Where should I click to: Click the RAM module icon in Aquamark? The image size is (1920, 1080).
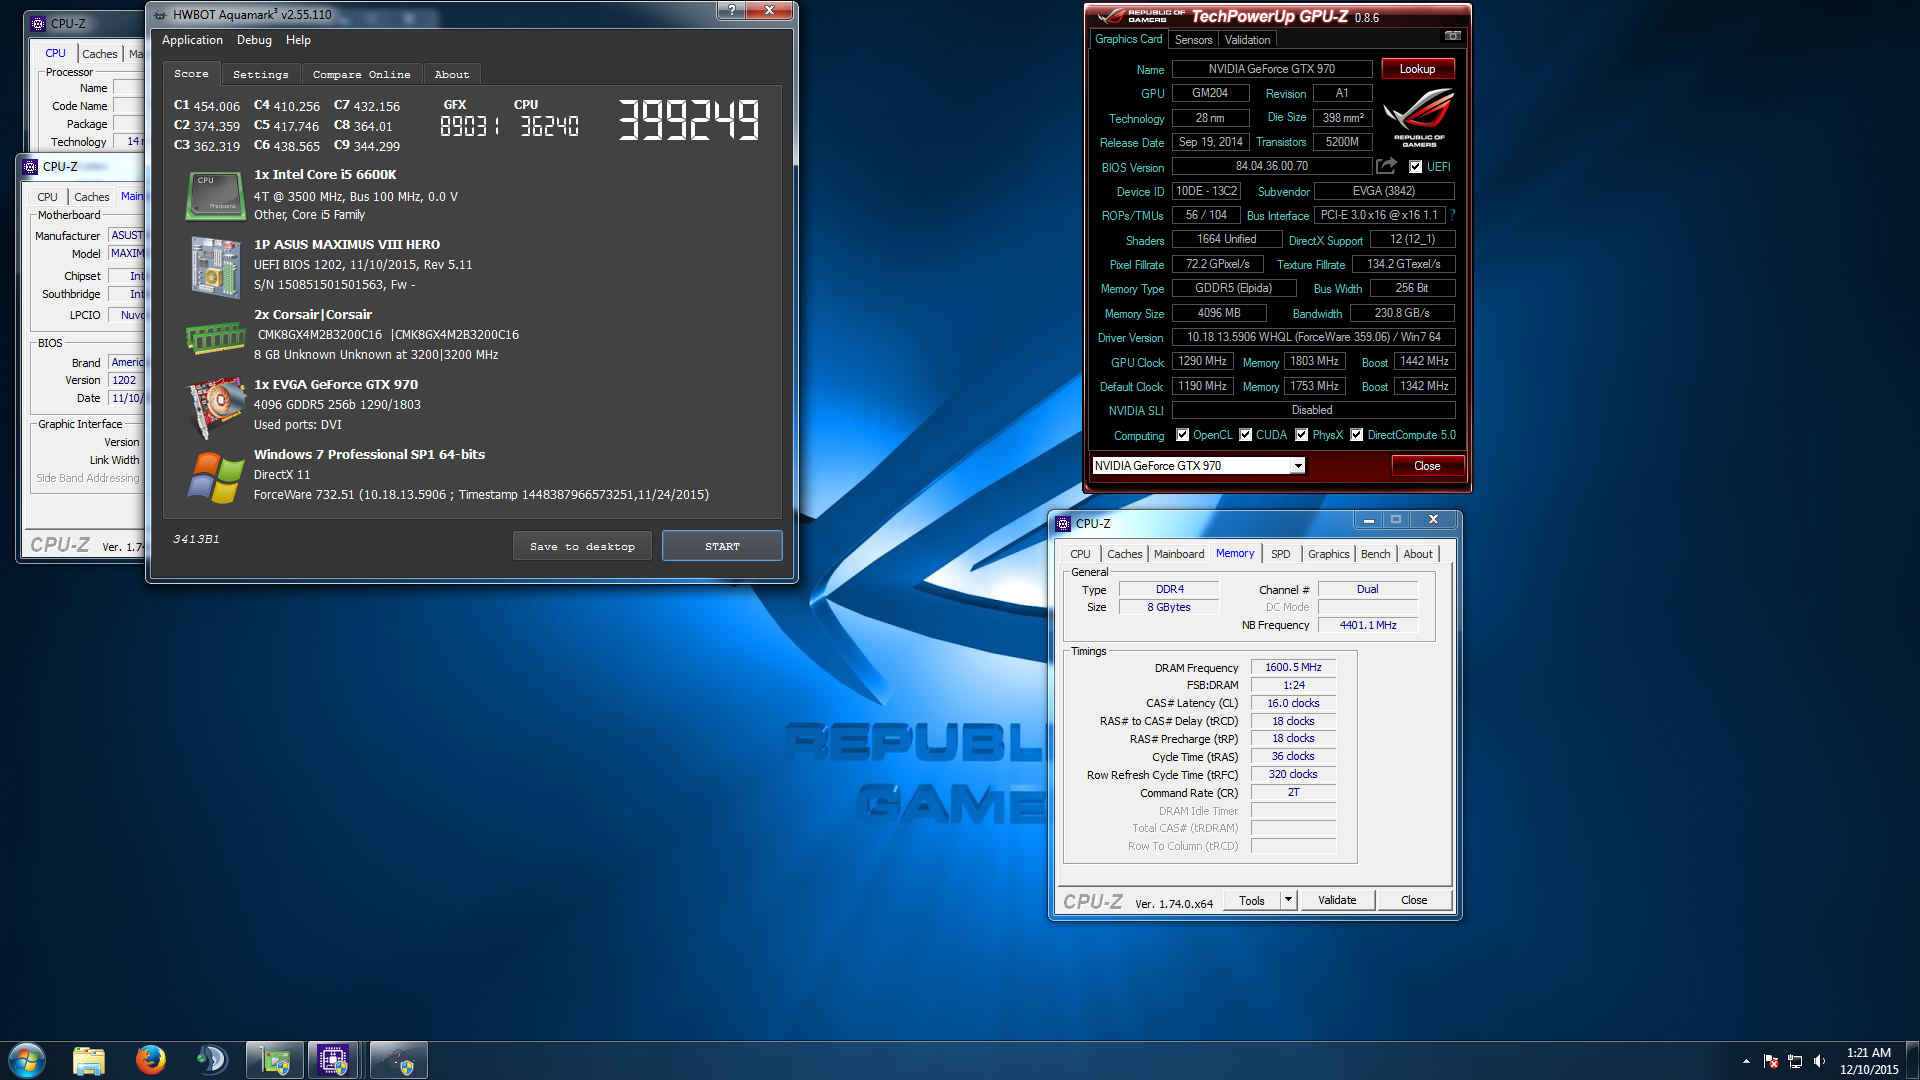pos(215,337)
